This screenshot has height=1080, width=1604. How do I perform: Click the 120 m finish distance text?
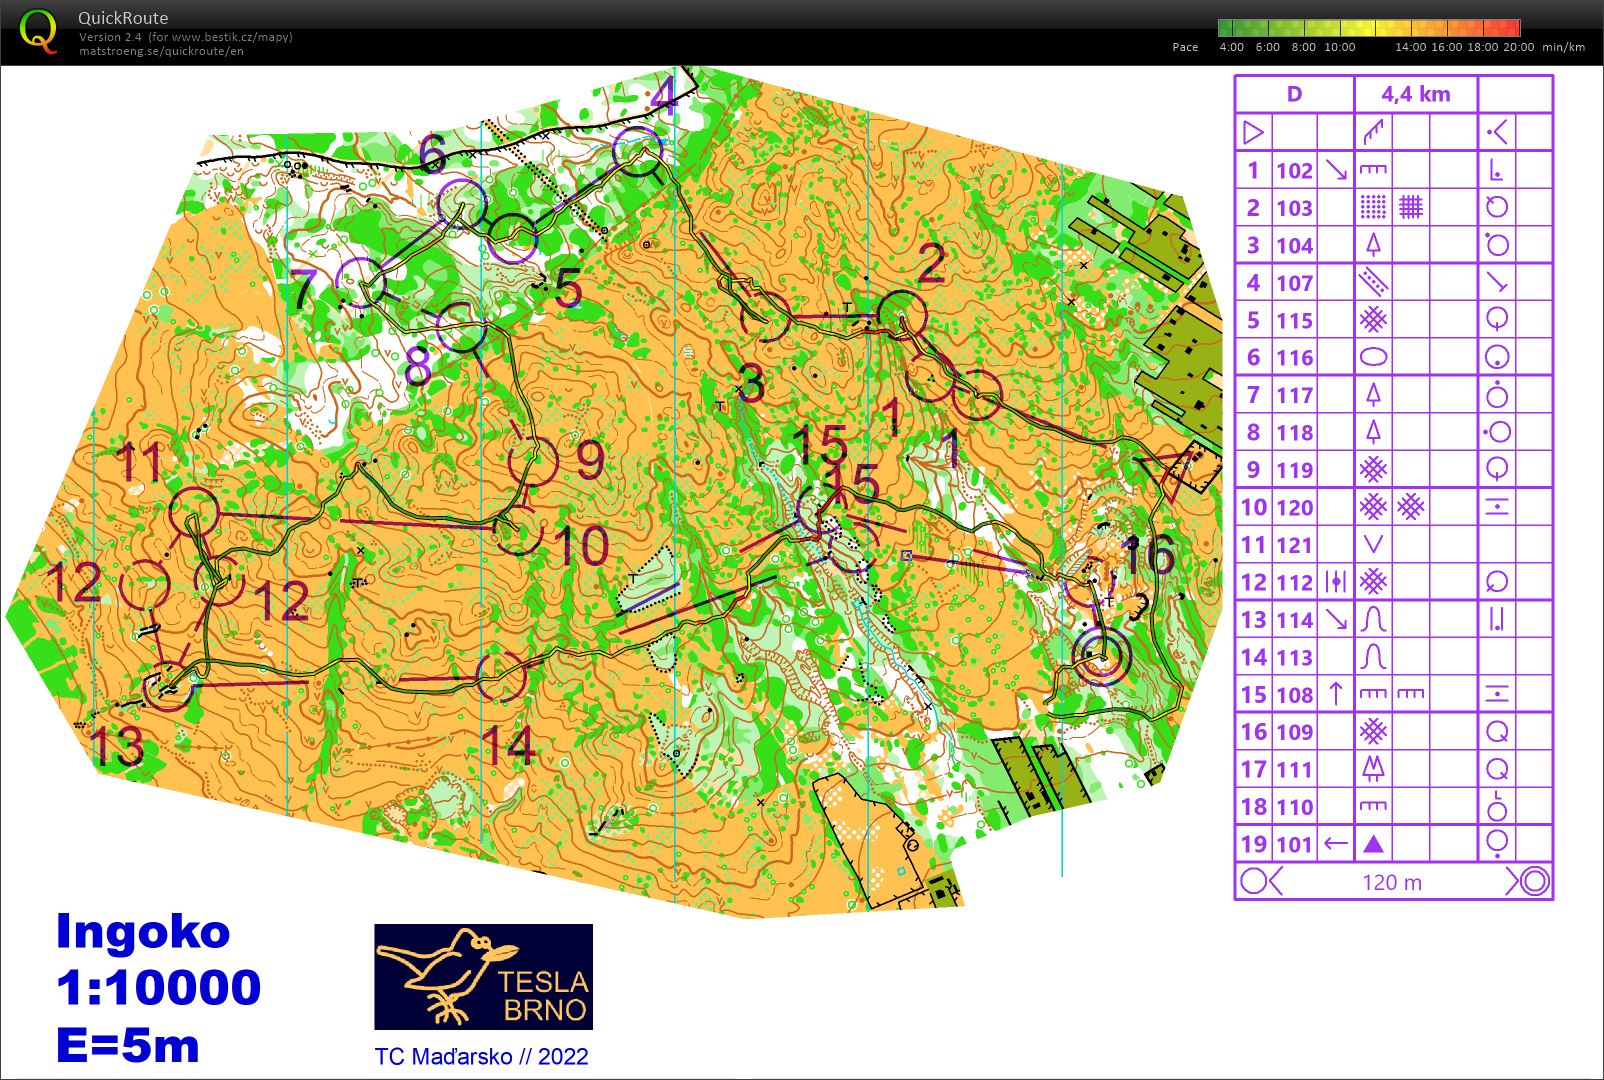(1391, 882)
